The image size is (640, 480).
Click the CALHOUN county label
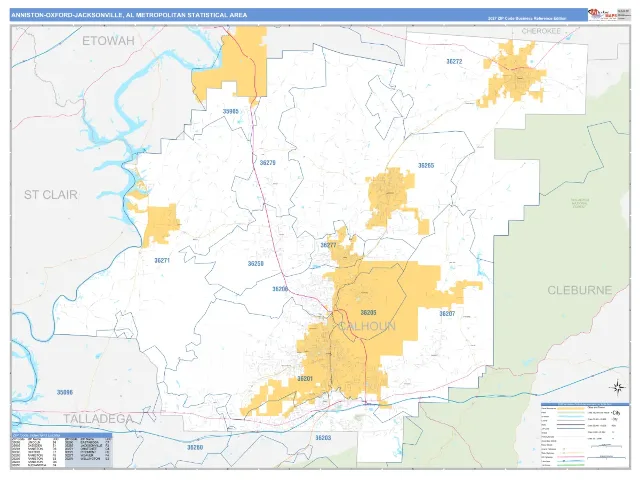pyautogui.click(x=367, y=326)
